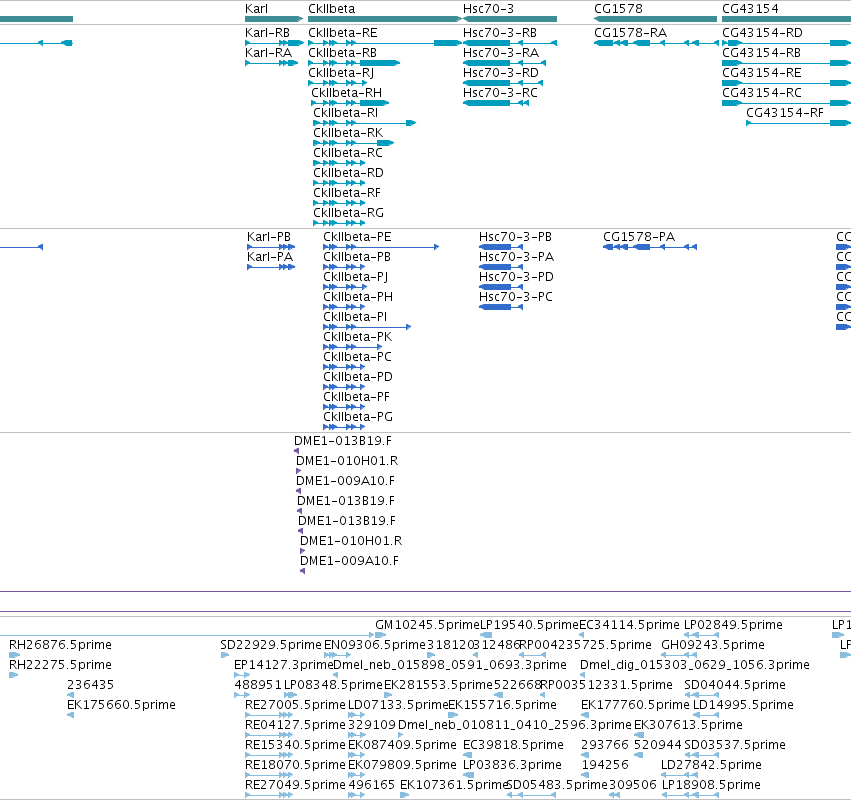This screenshot has width=851, height=800.
Task: Pick EST LP18908.5prime
Action: pos(710,786)
